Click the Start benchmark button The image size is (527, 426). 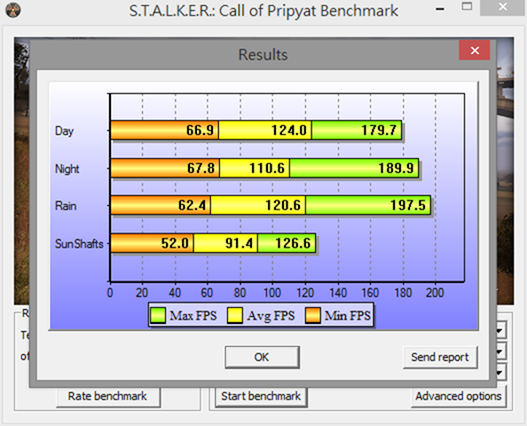tap(261, 396)
